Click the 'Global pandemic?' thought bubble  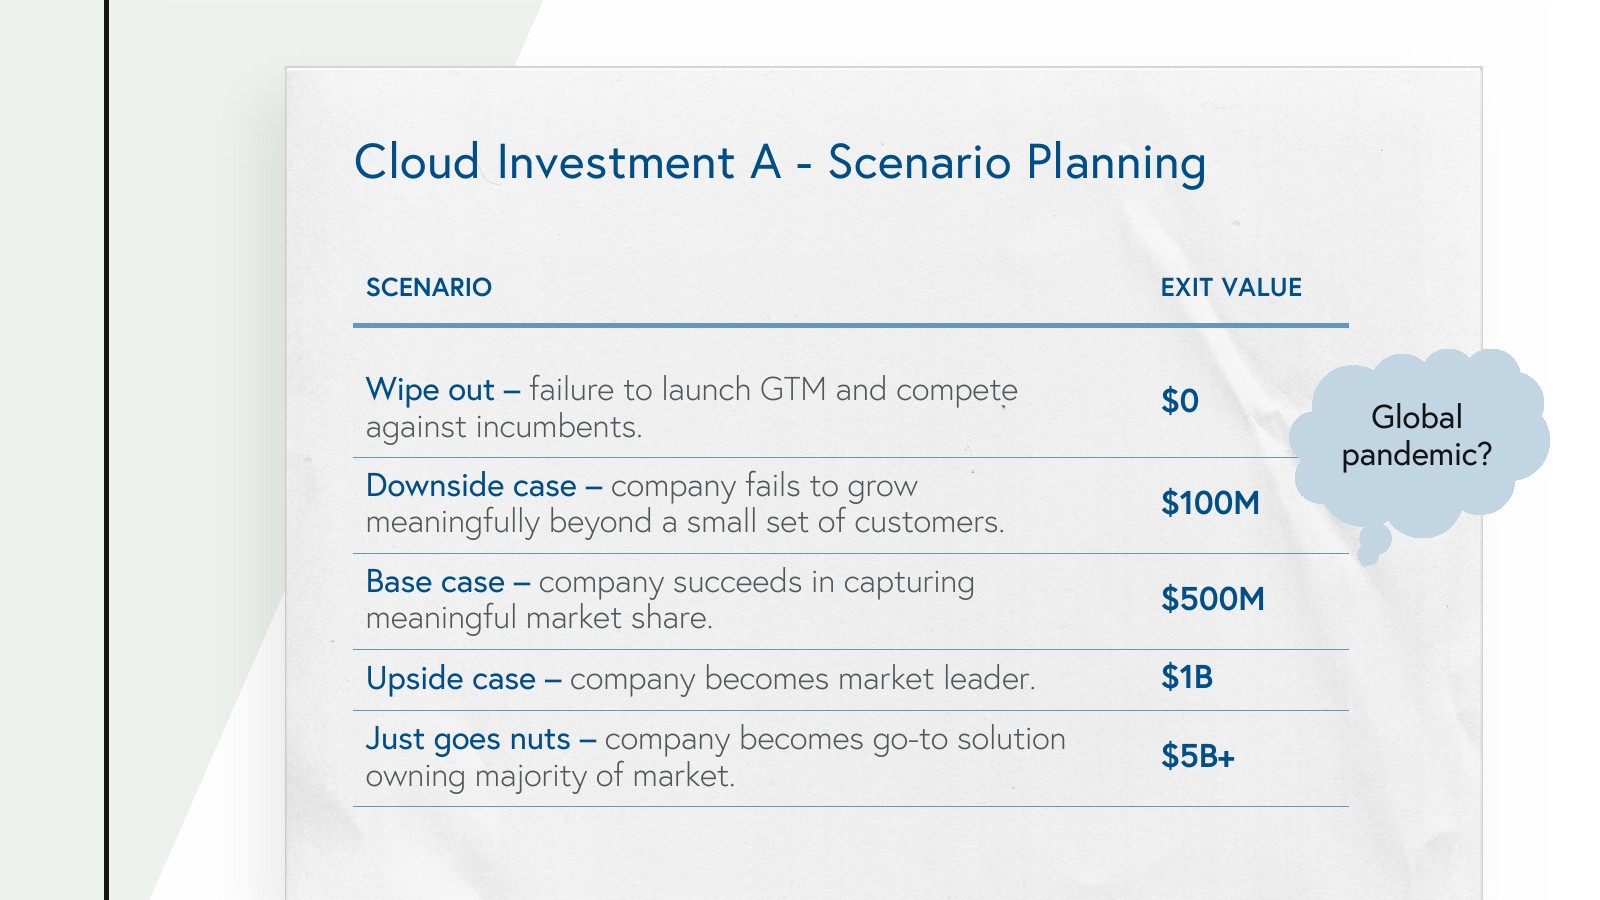pos(1416,436)
